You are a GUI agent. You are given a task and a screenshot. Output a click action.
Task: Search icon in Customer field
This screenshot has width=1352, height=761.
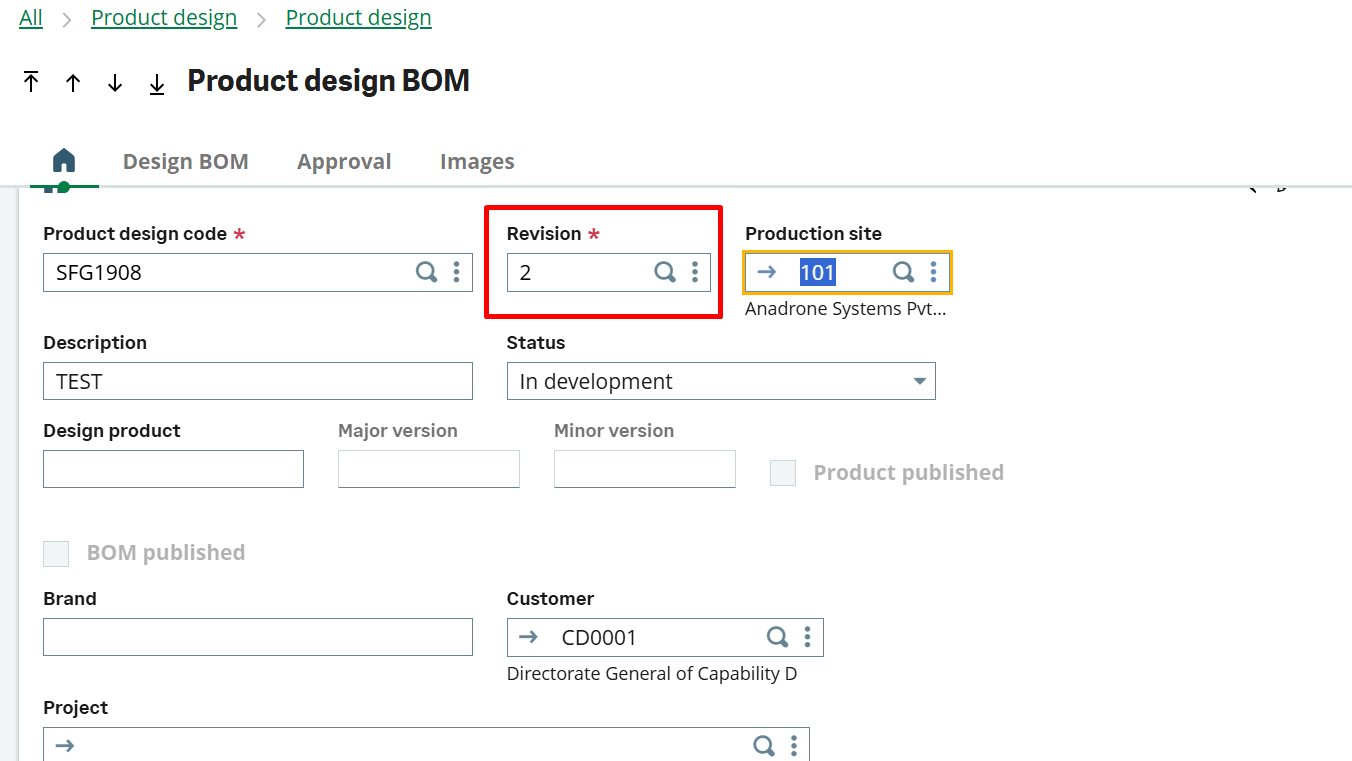777,637
